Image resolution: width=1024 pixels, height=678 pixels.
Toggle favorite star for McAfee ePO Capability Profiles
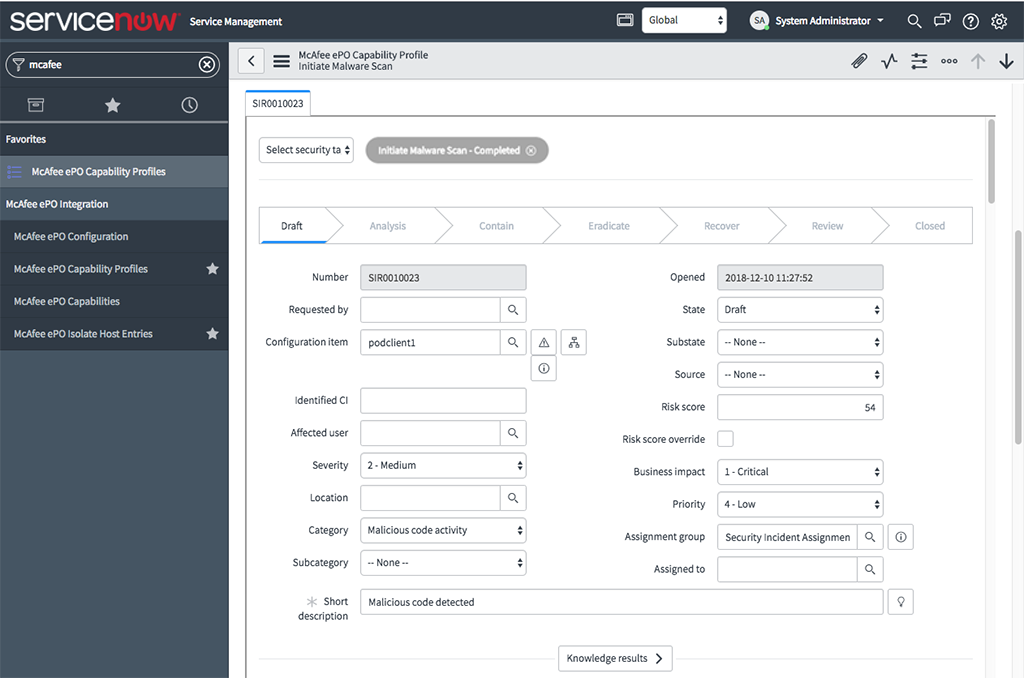coord(212,268)
